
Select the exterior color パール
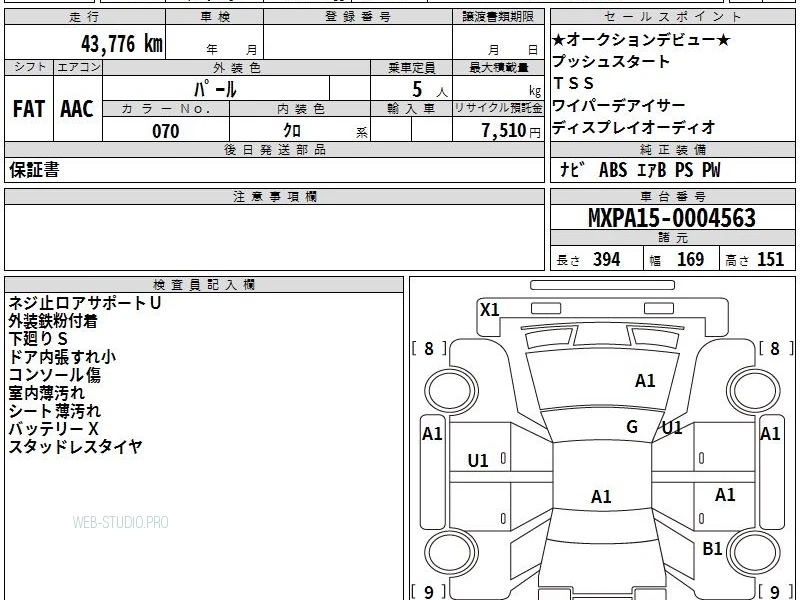coord(215,90)
